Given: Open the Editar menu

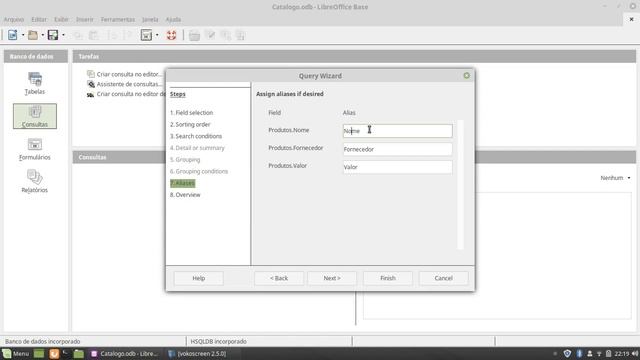Looking at the screenshot, I should (39, 20).
